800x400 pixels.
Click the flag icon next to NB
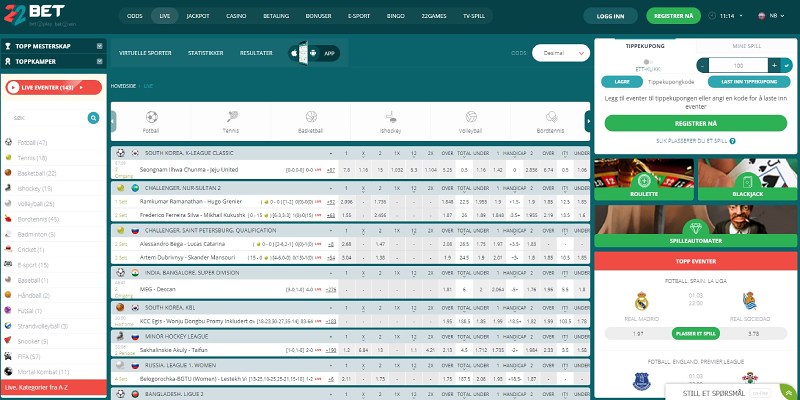(x=762, y=16)
